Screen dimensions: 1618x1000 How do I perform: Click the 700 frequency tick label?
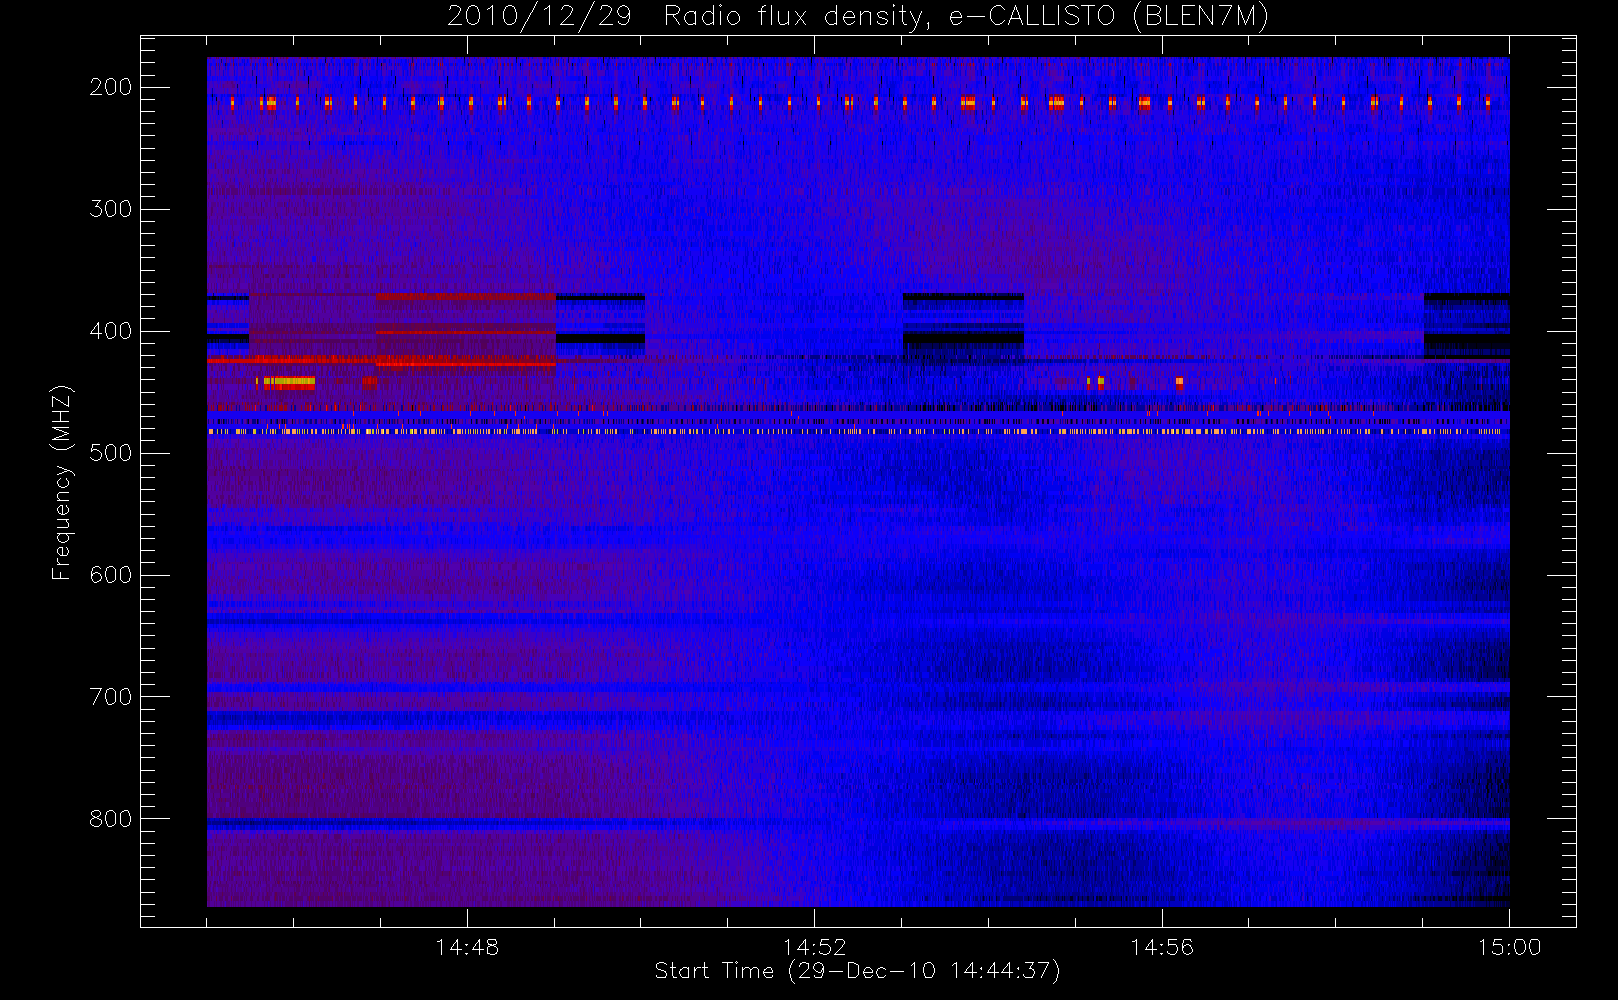[x=111, y=697]
